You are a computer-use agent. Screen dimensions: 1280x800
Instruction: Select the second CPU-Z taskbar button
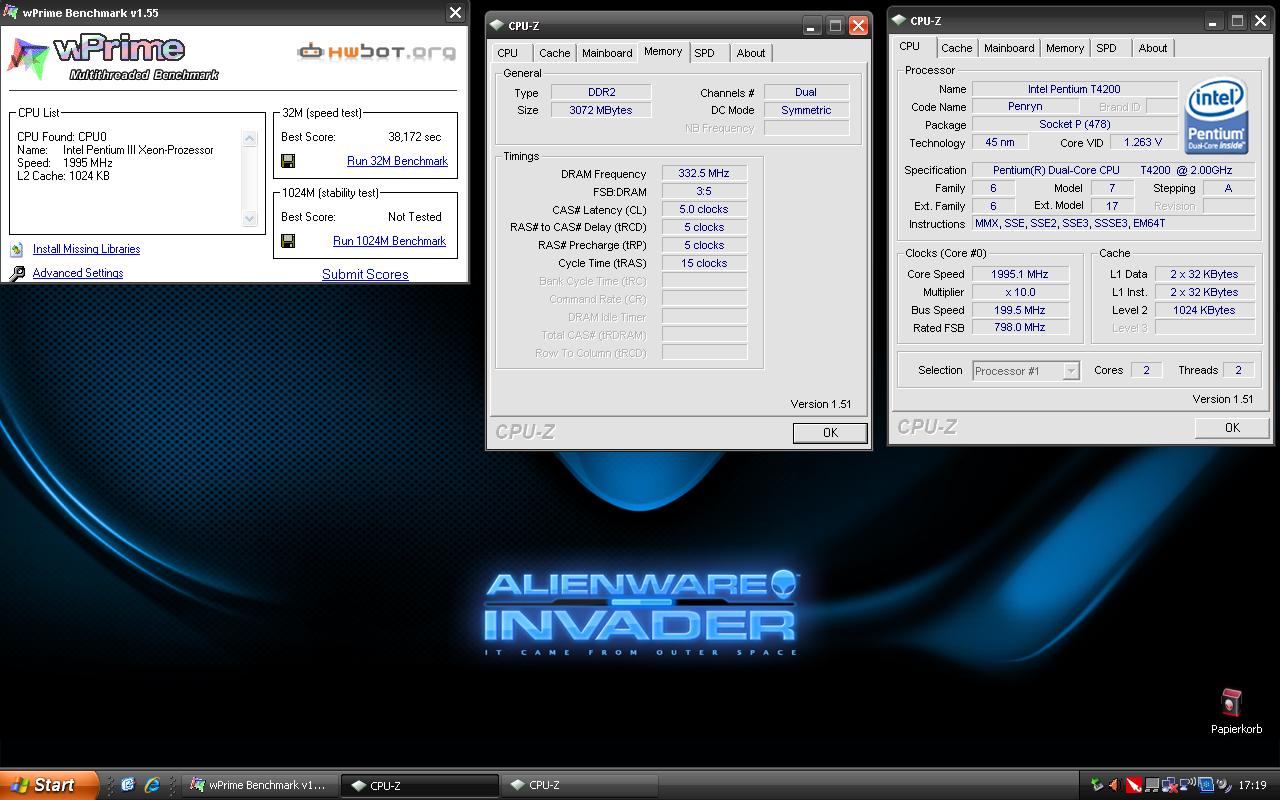point(578,785)
